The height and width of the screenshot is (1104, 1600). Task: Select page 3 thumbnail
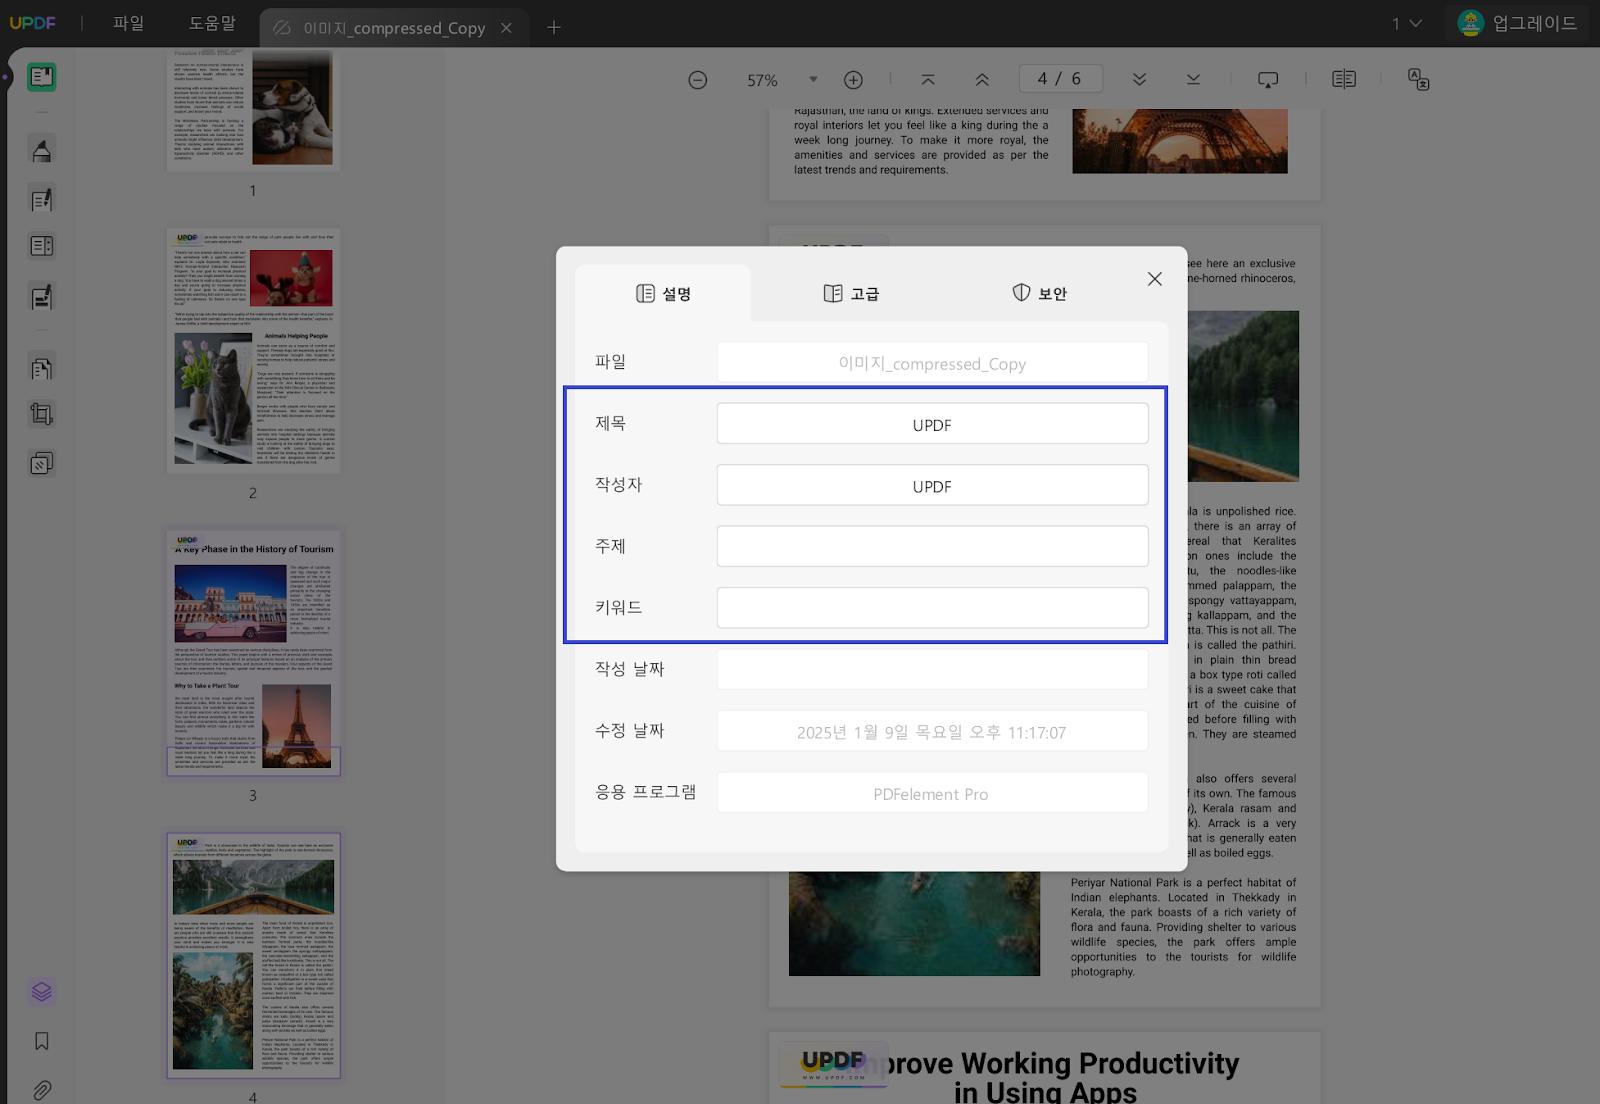click(x=253, y=652)
